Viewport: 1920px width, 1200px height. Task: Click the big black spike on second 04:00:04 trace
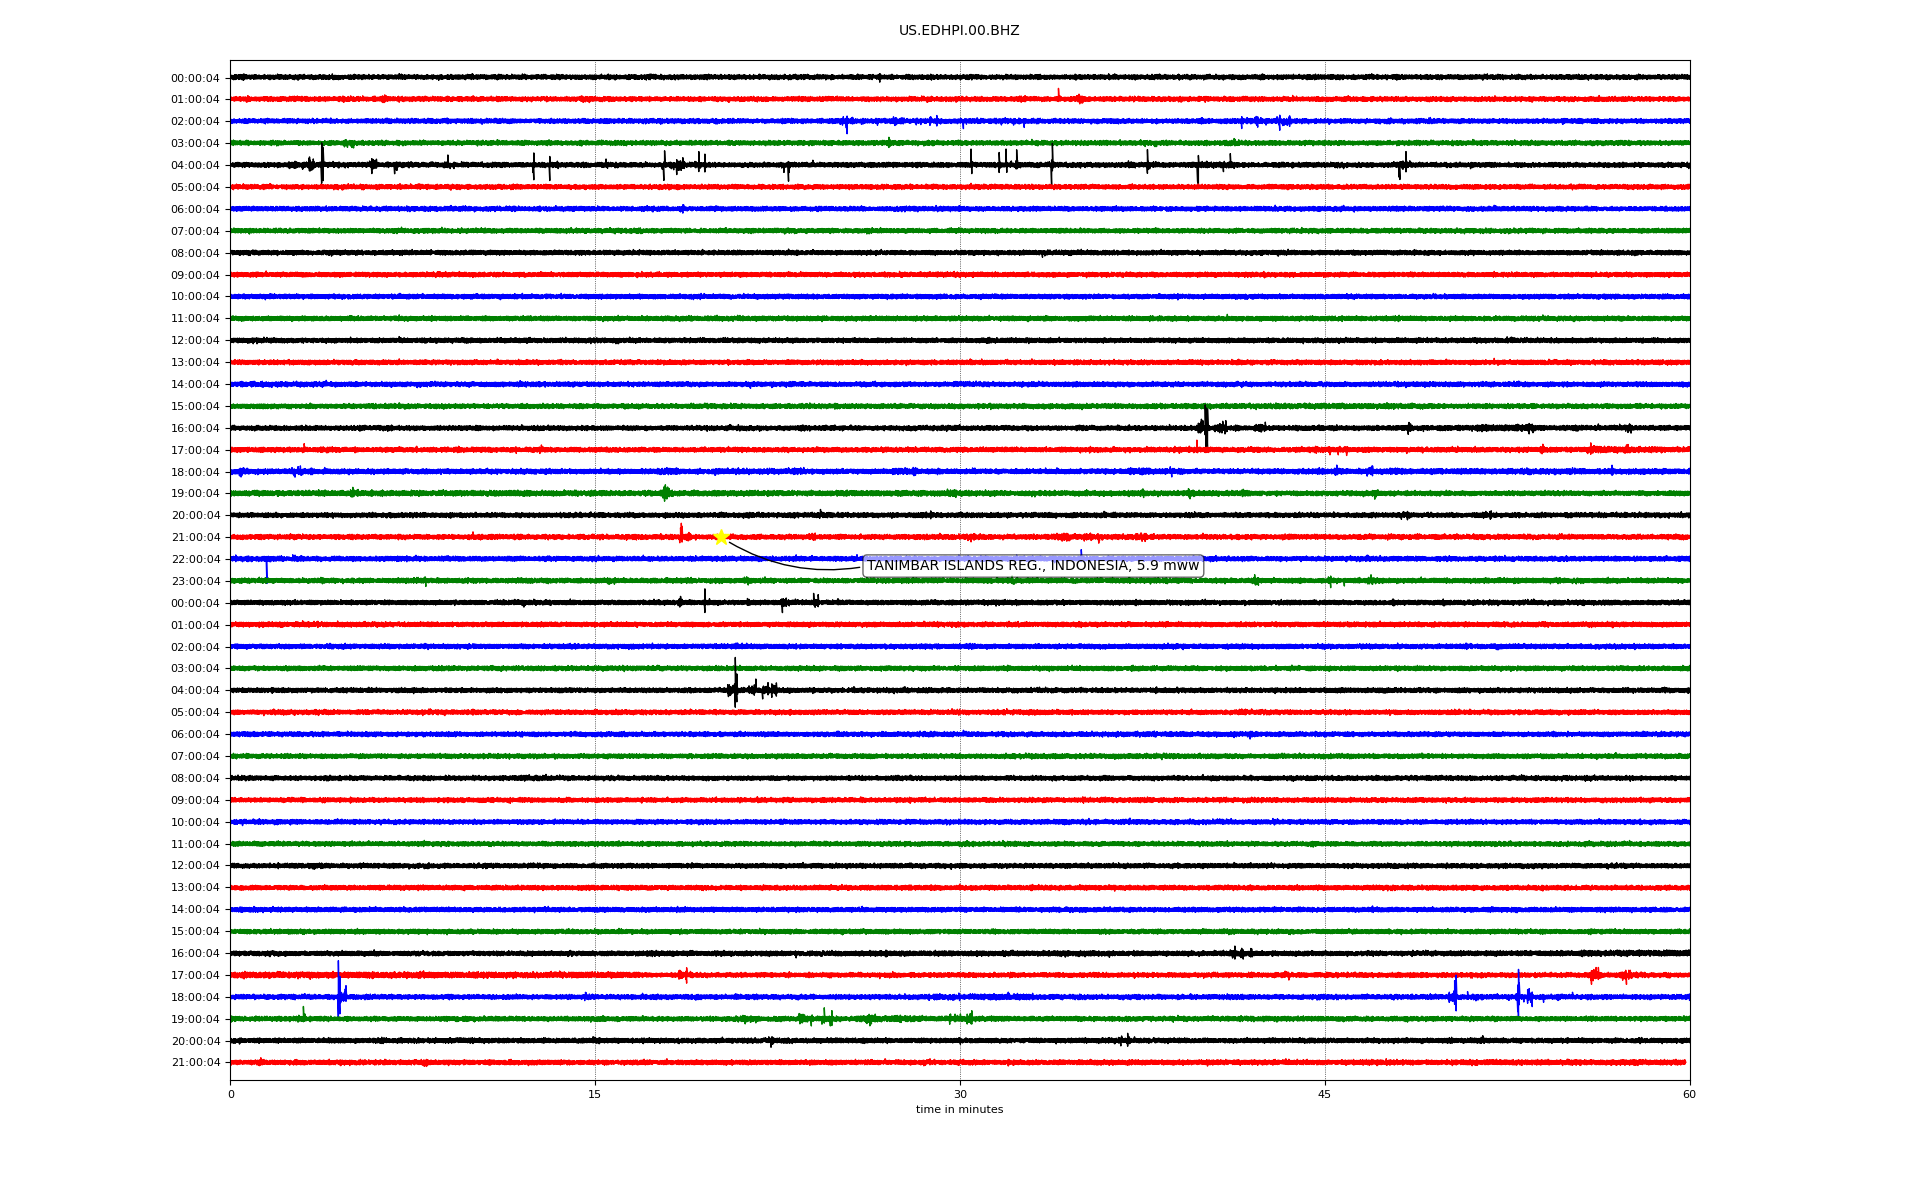pos(735,684)
